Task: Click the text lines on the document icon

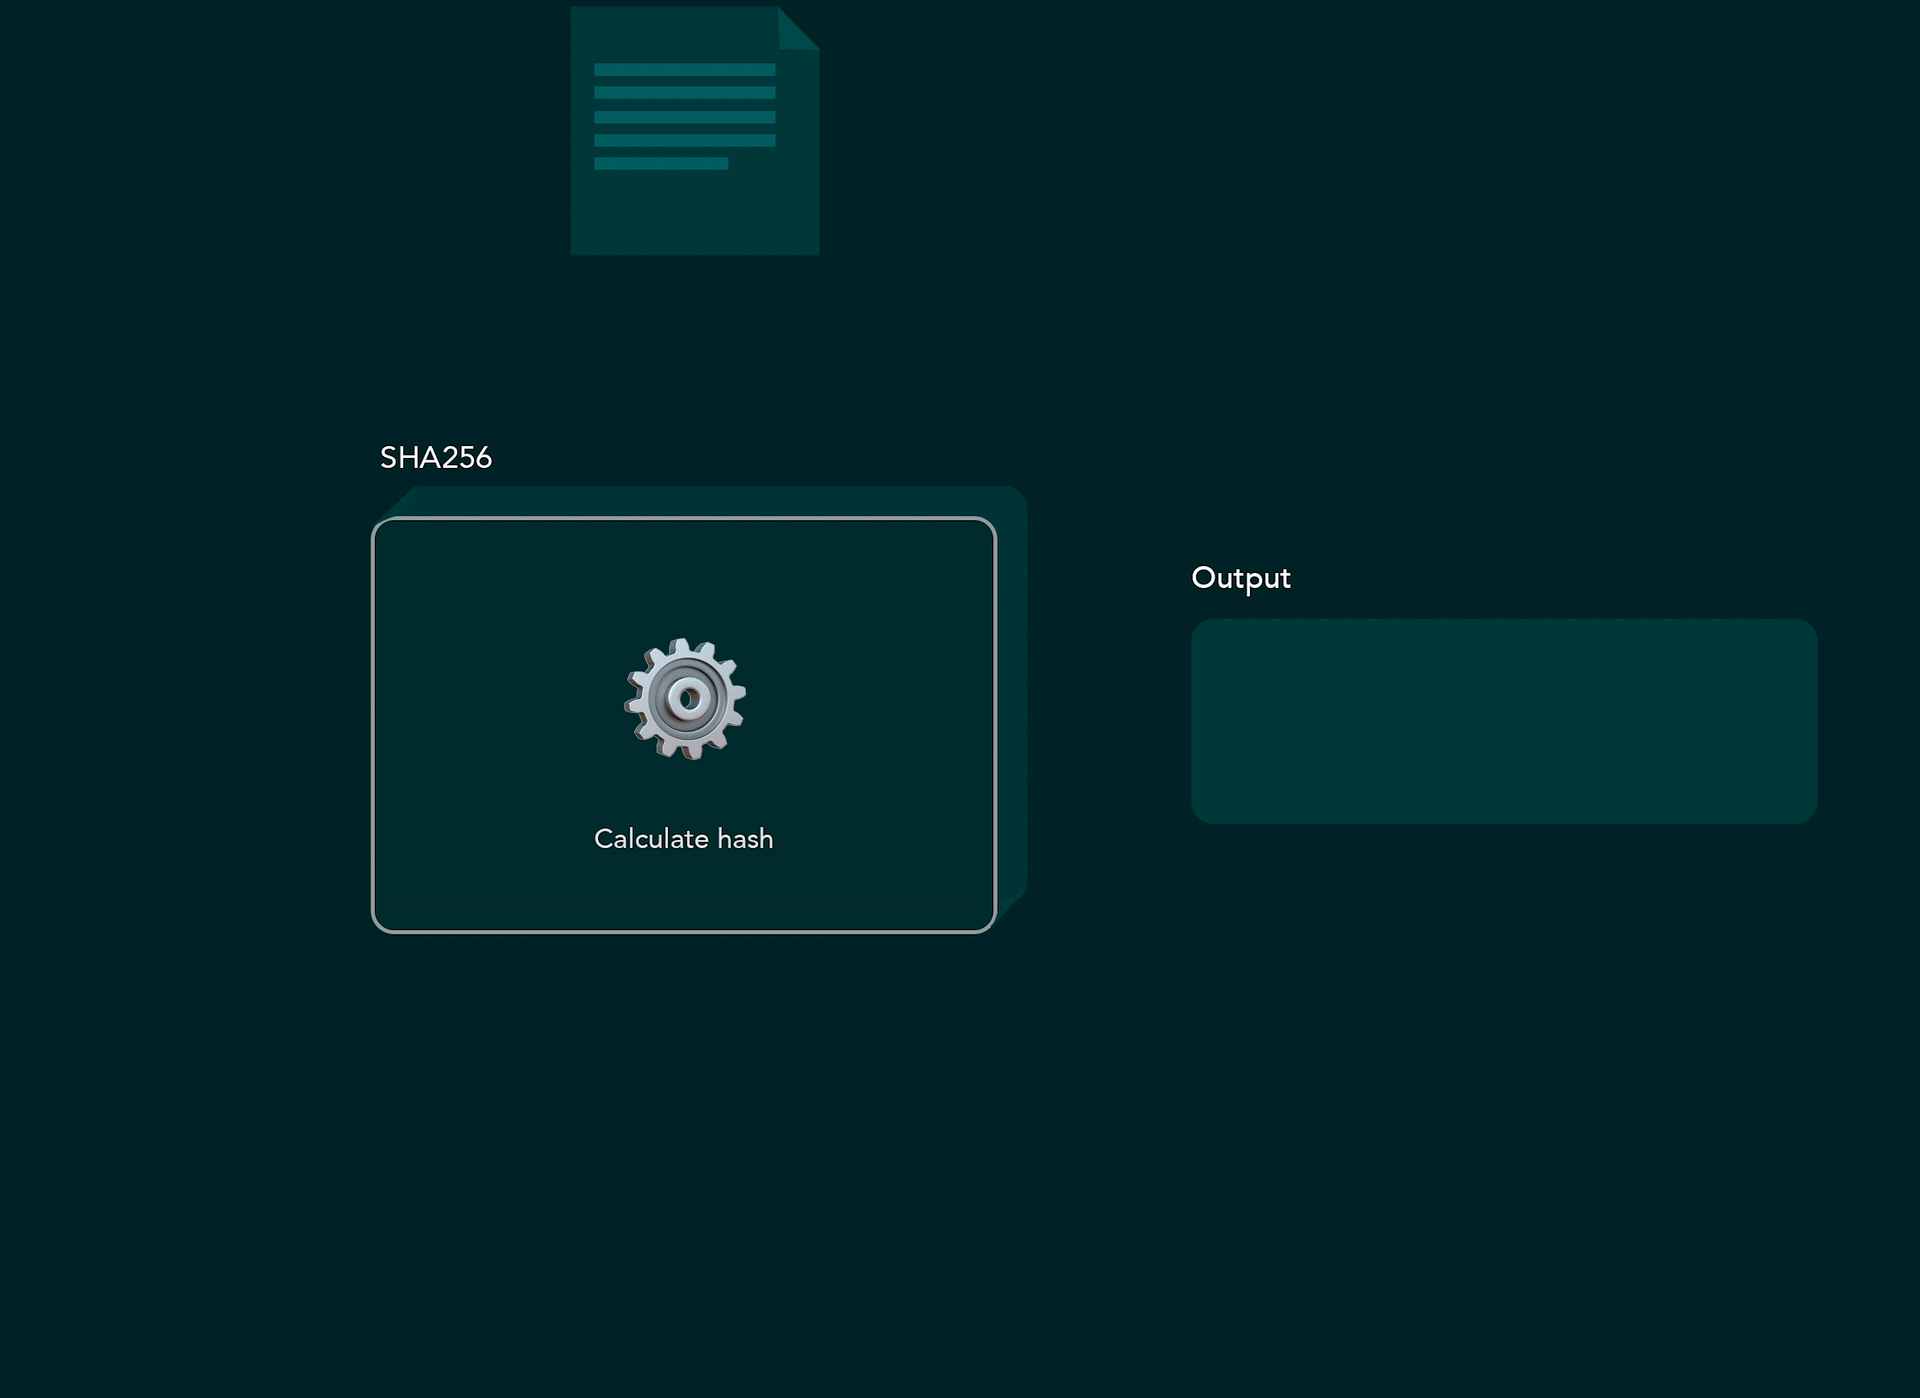Action: pyautogui.click(x=684, y=116)
